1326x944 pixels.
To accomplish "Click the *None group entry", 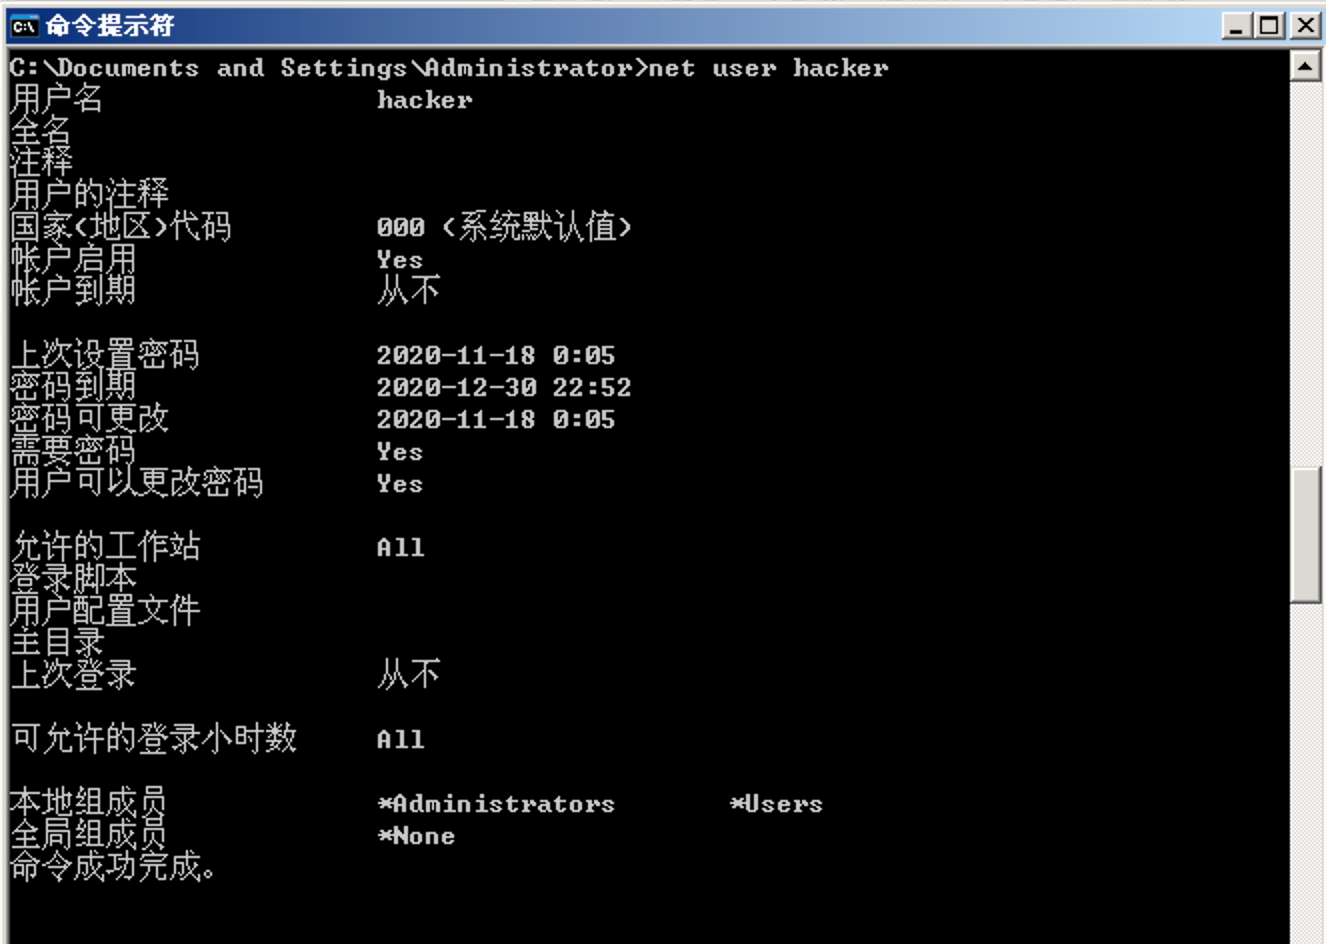I will (x=417, y=836).
